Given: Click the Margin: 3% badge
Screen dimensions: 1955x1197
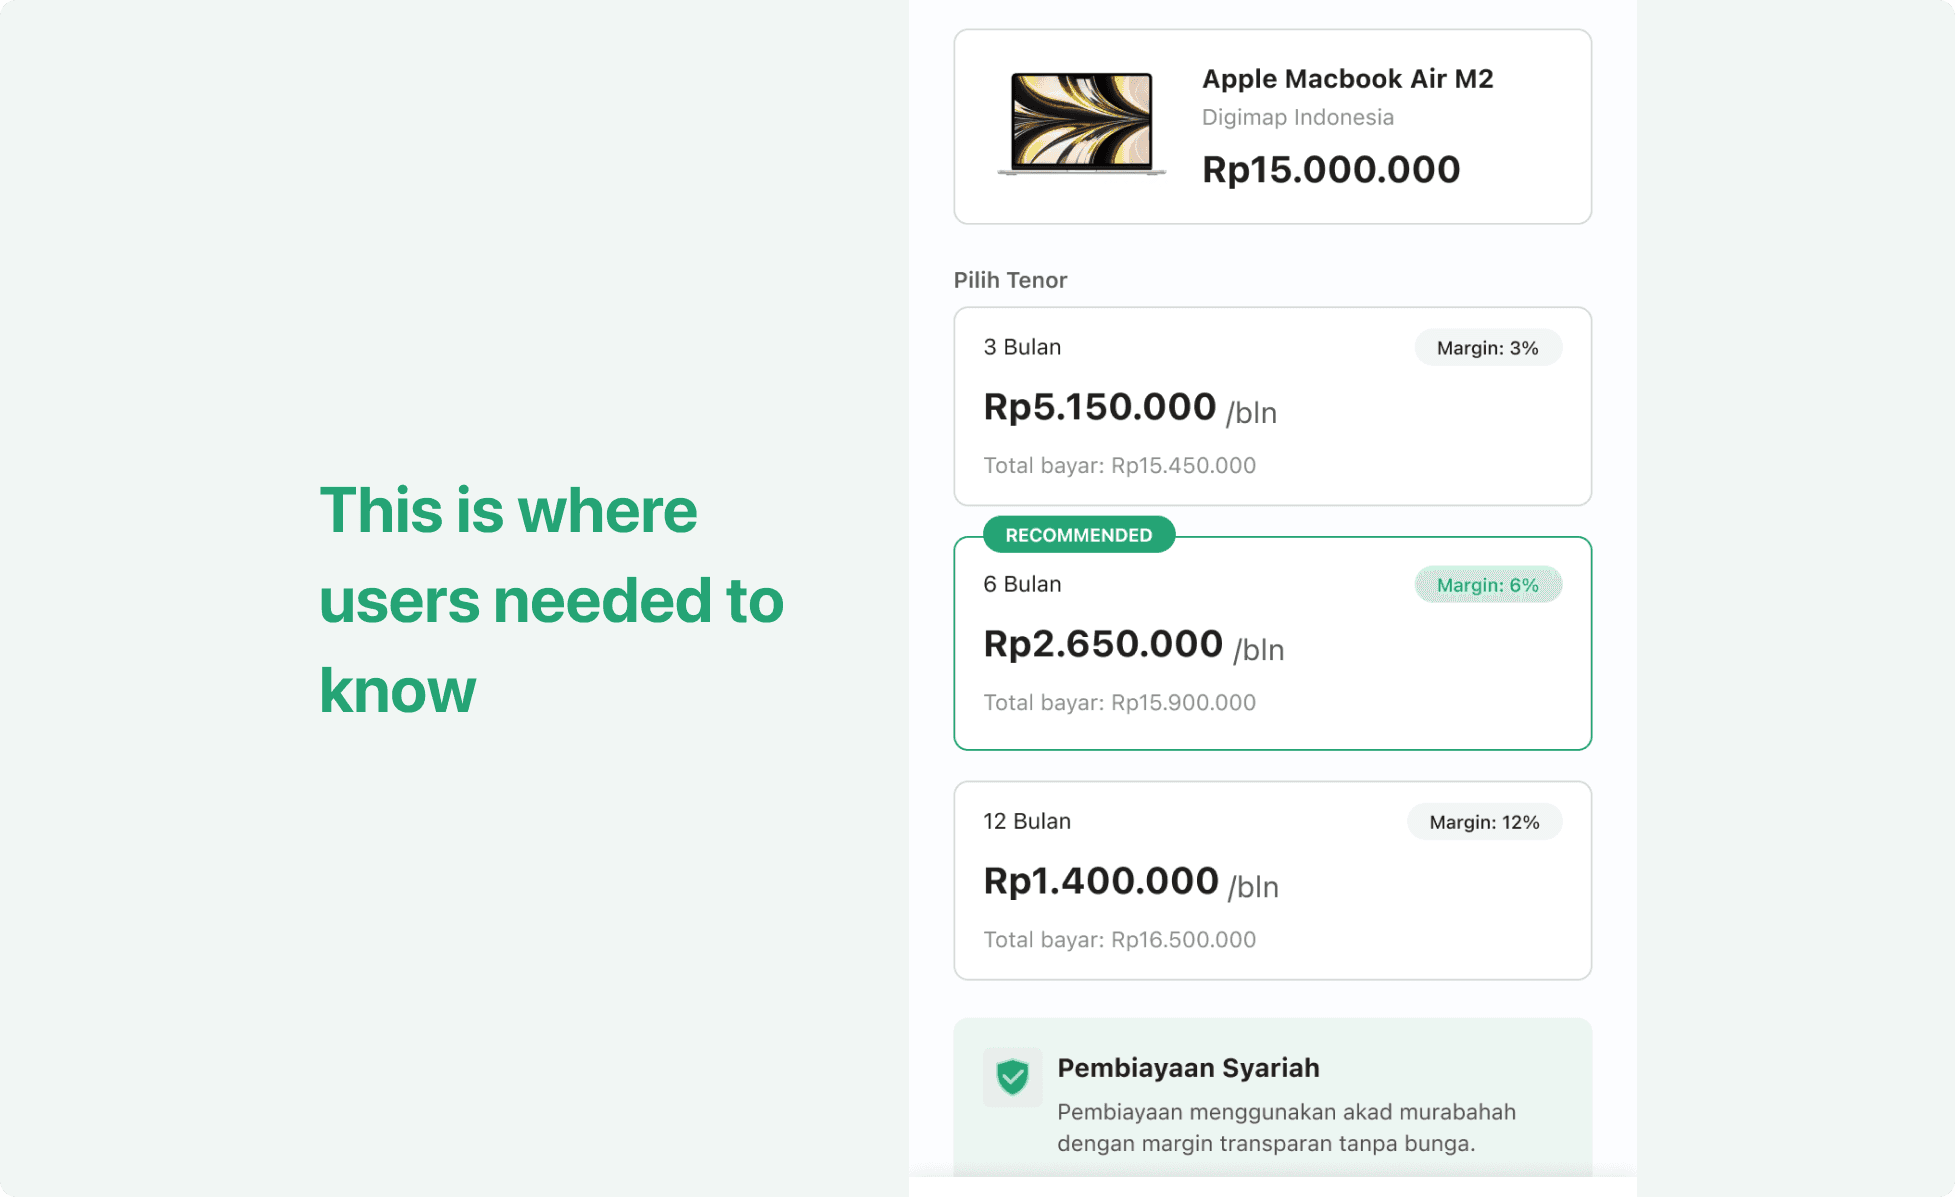Looking at the screenshot, I should 1487,348.
